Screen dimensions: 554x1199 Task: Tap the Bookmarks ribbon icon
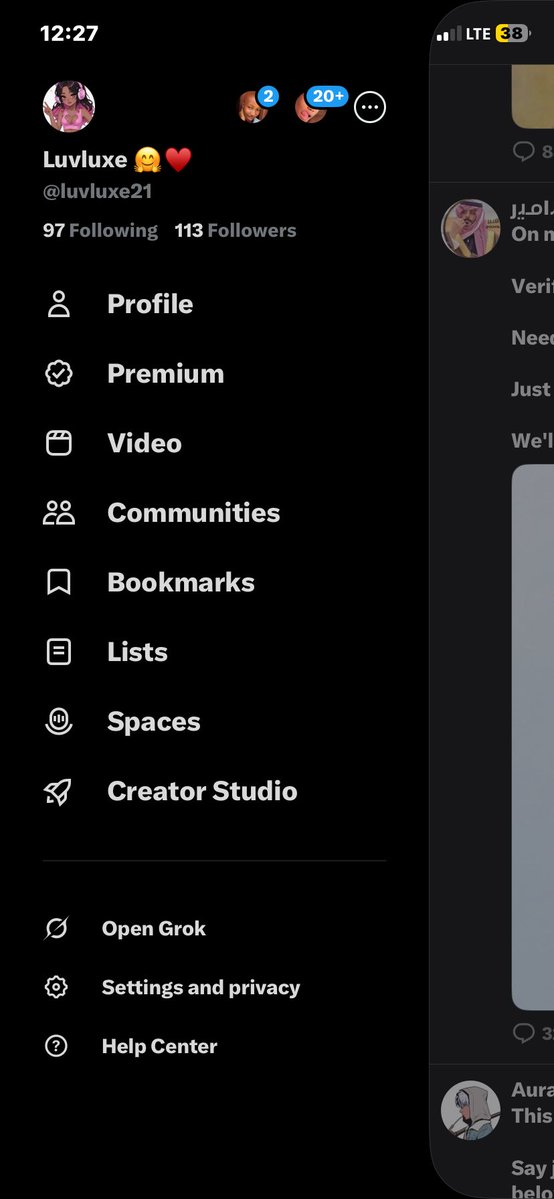pos(59,582)
